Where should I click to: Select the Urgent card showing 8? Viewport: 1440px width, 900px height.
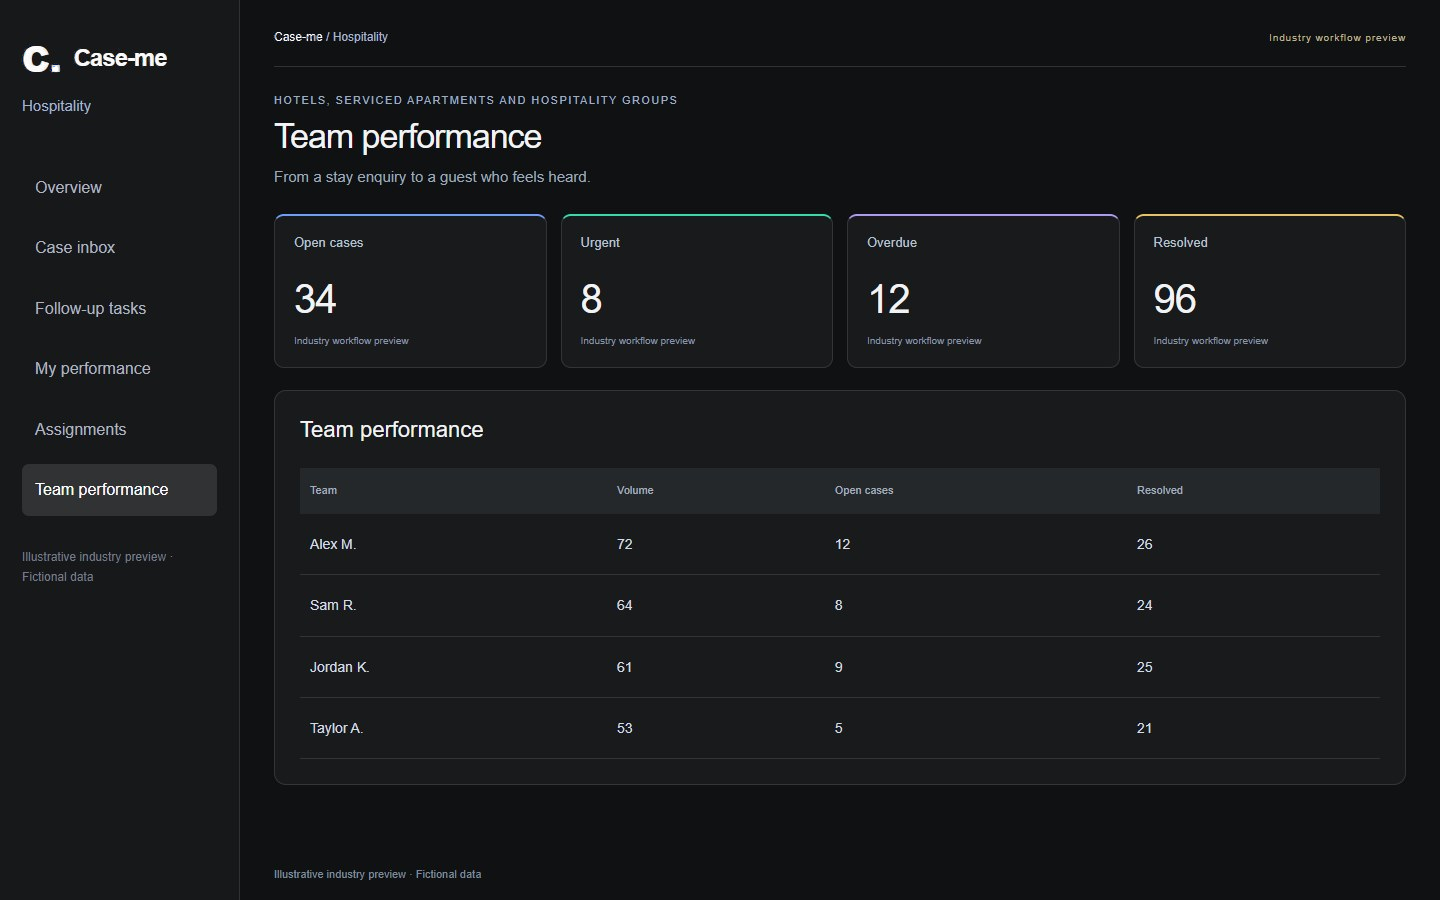697,291
